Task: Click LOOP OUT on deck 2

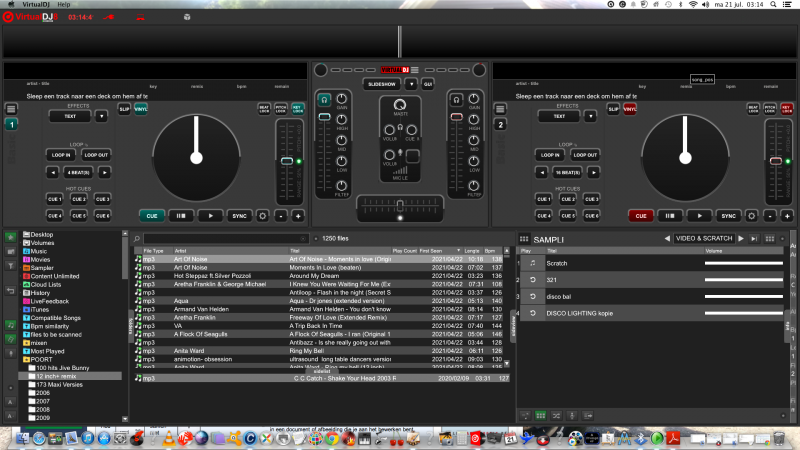Action: 585,155
